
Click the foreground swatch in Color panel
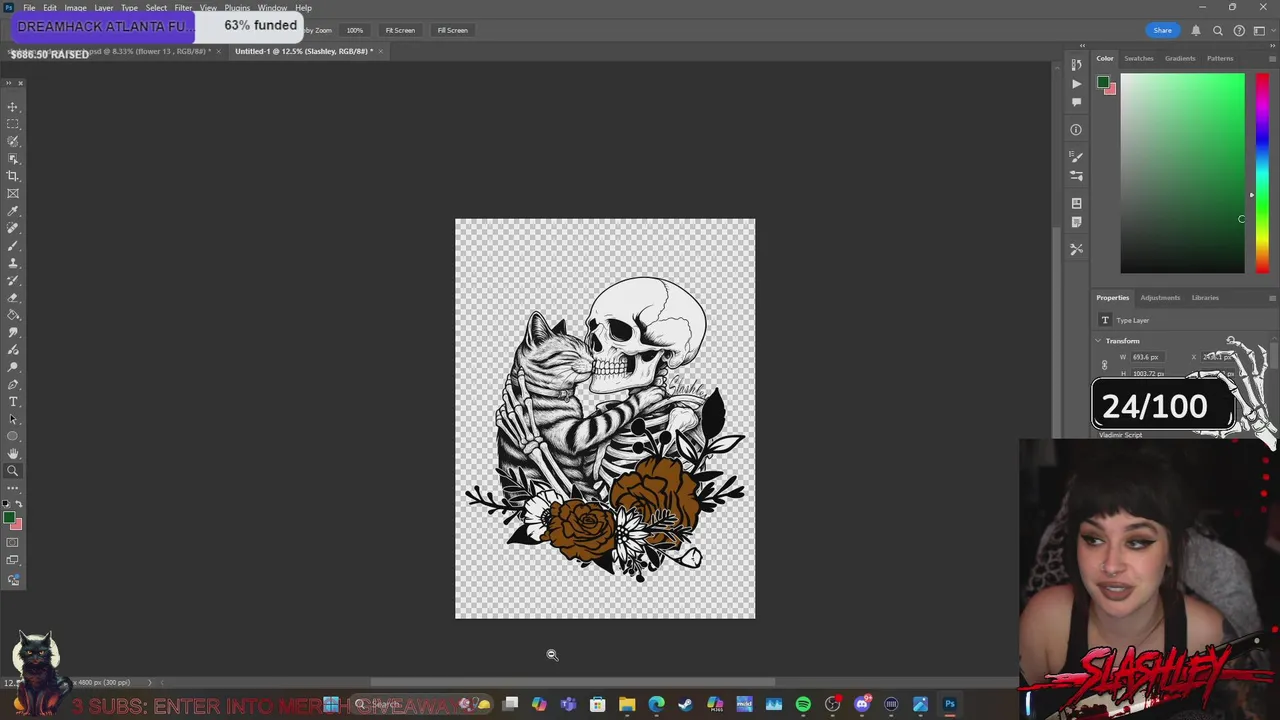tap(1103, 82)
